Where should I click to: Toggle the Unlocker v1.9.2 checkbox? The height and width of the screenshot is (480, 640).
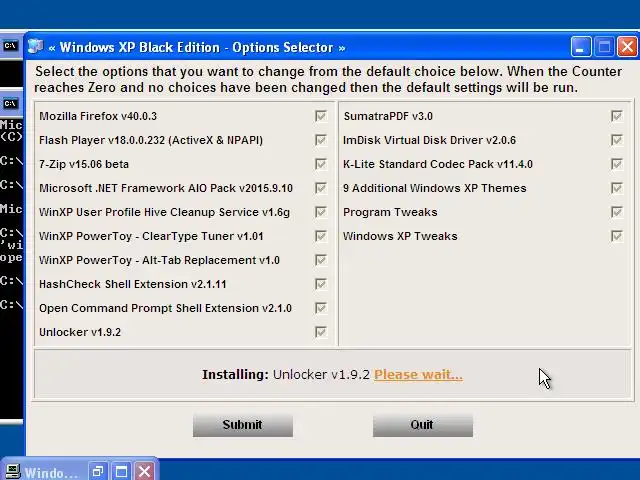click(x=321, y=332)
